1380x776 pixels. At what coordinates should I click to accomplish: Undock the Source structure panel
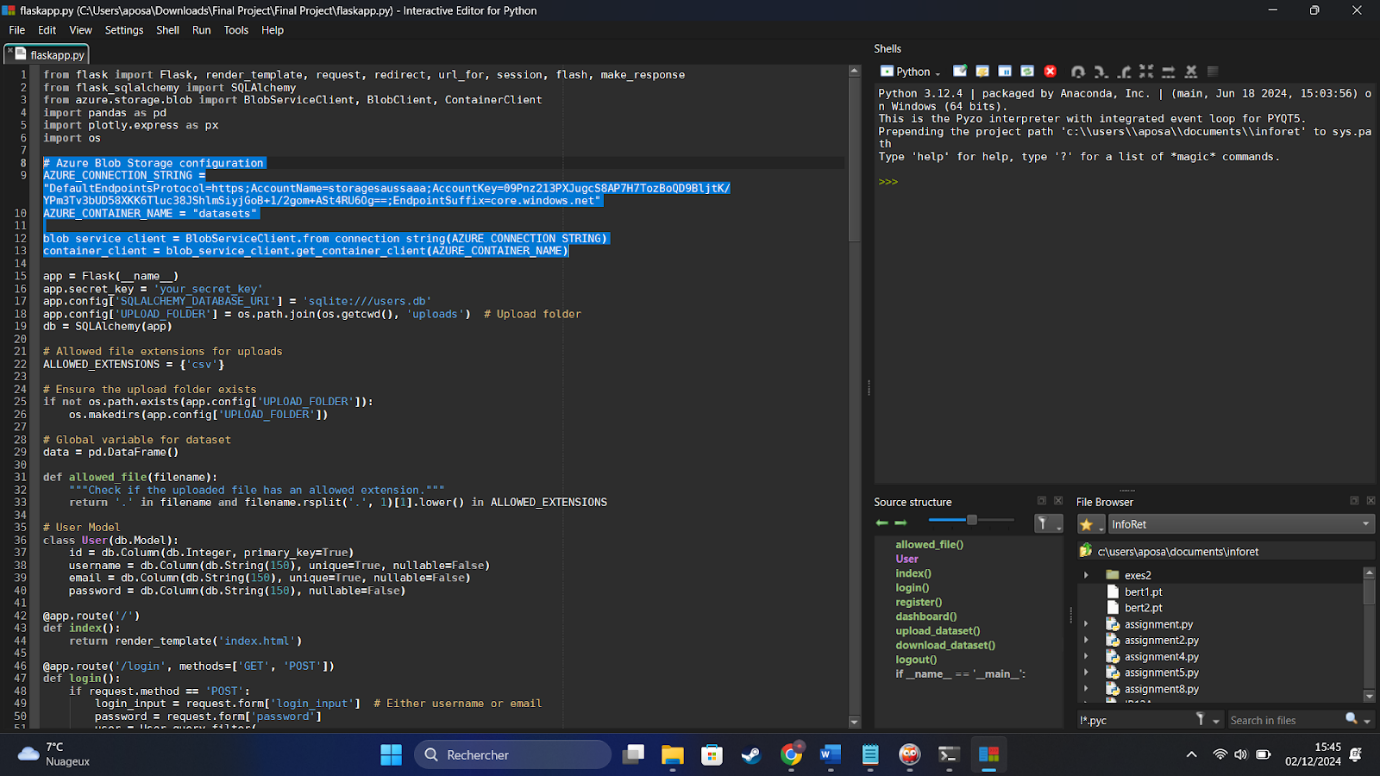tap(1042, 501)
